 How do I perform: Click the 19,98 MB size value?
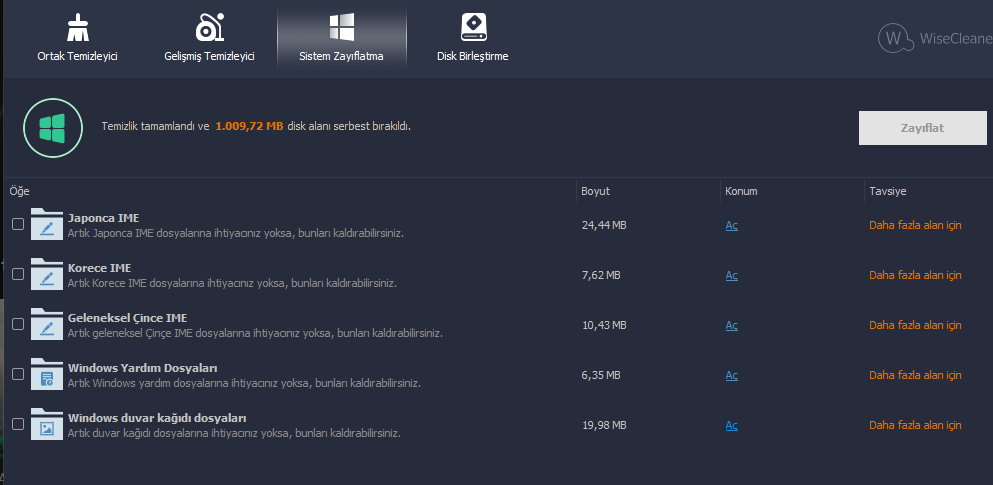tap(604, 425)
